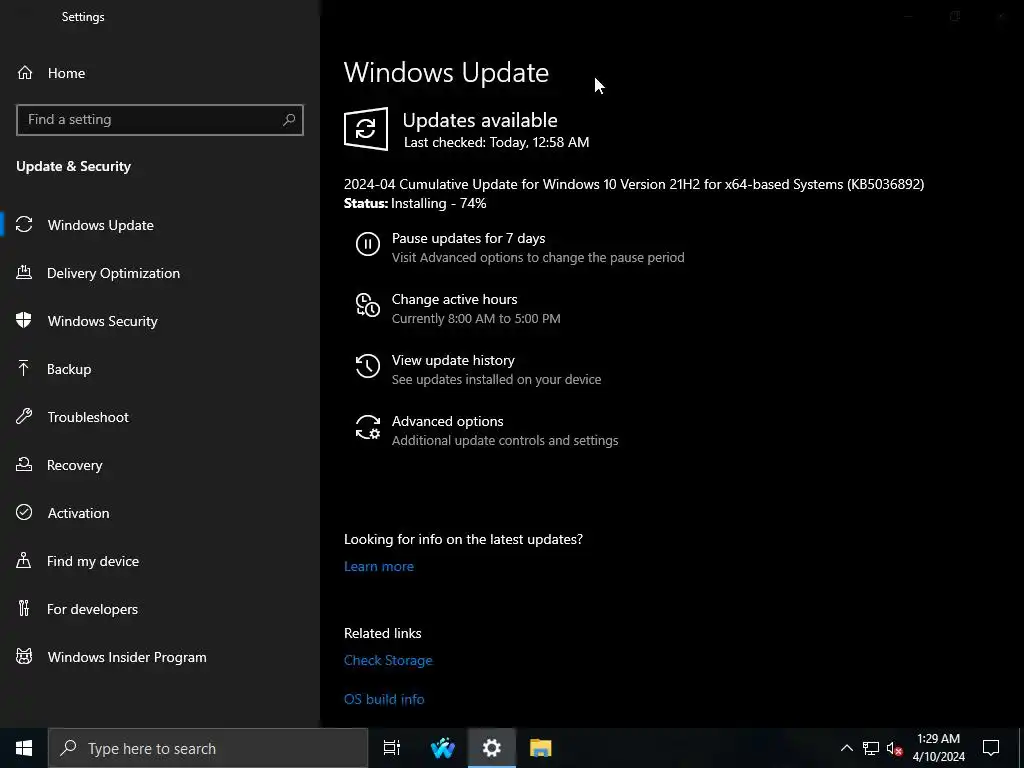Click the Windows Insider Program cat icon
1024x768 pixels.
[x=24, y=656]
